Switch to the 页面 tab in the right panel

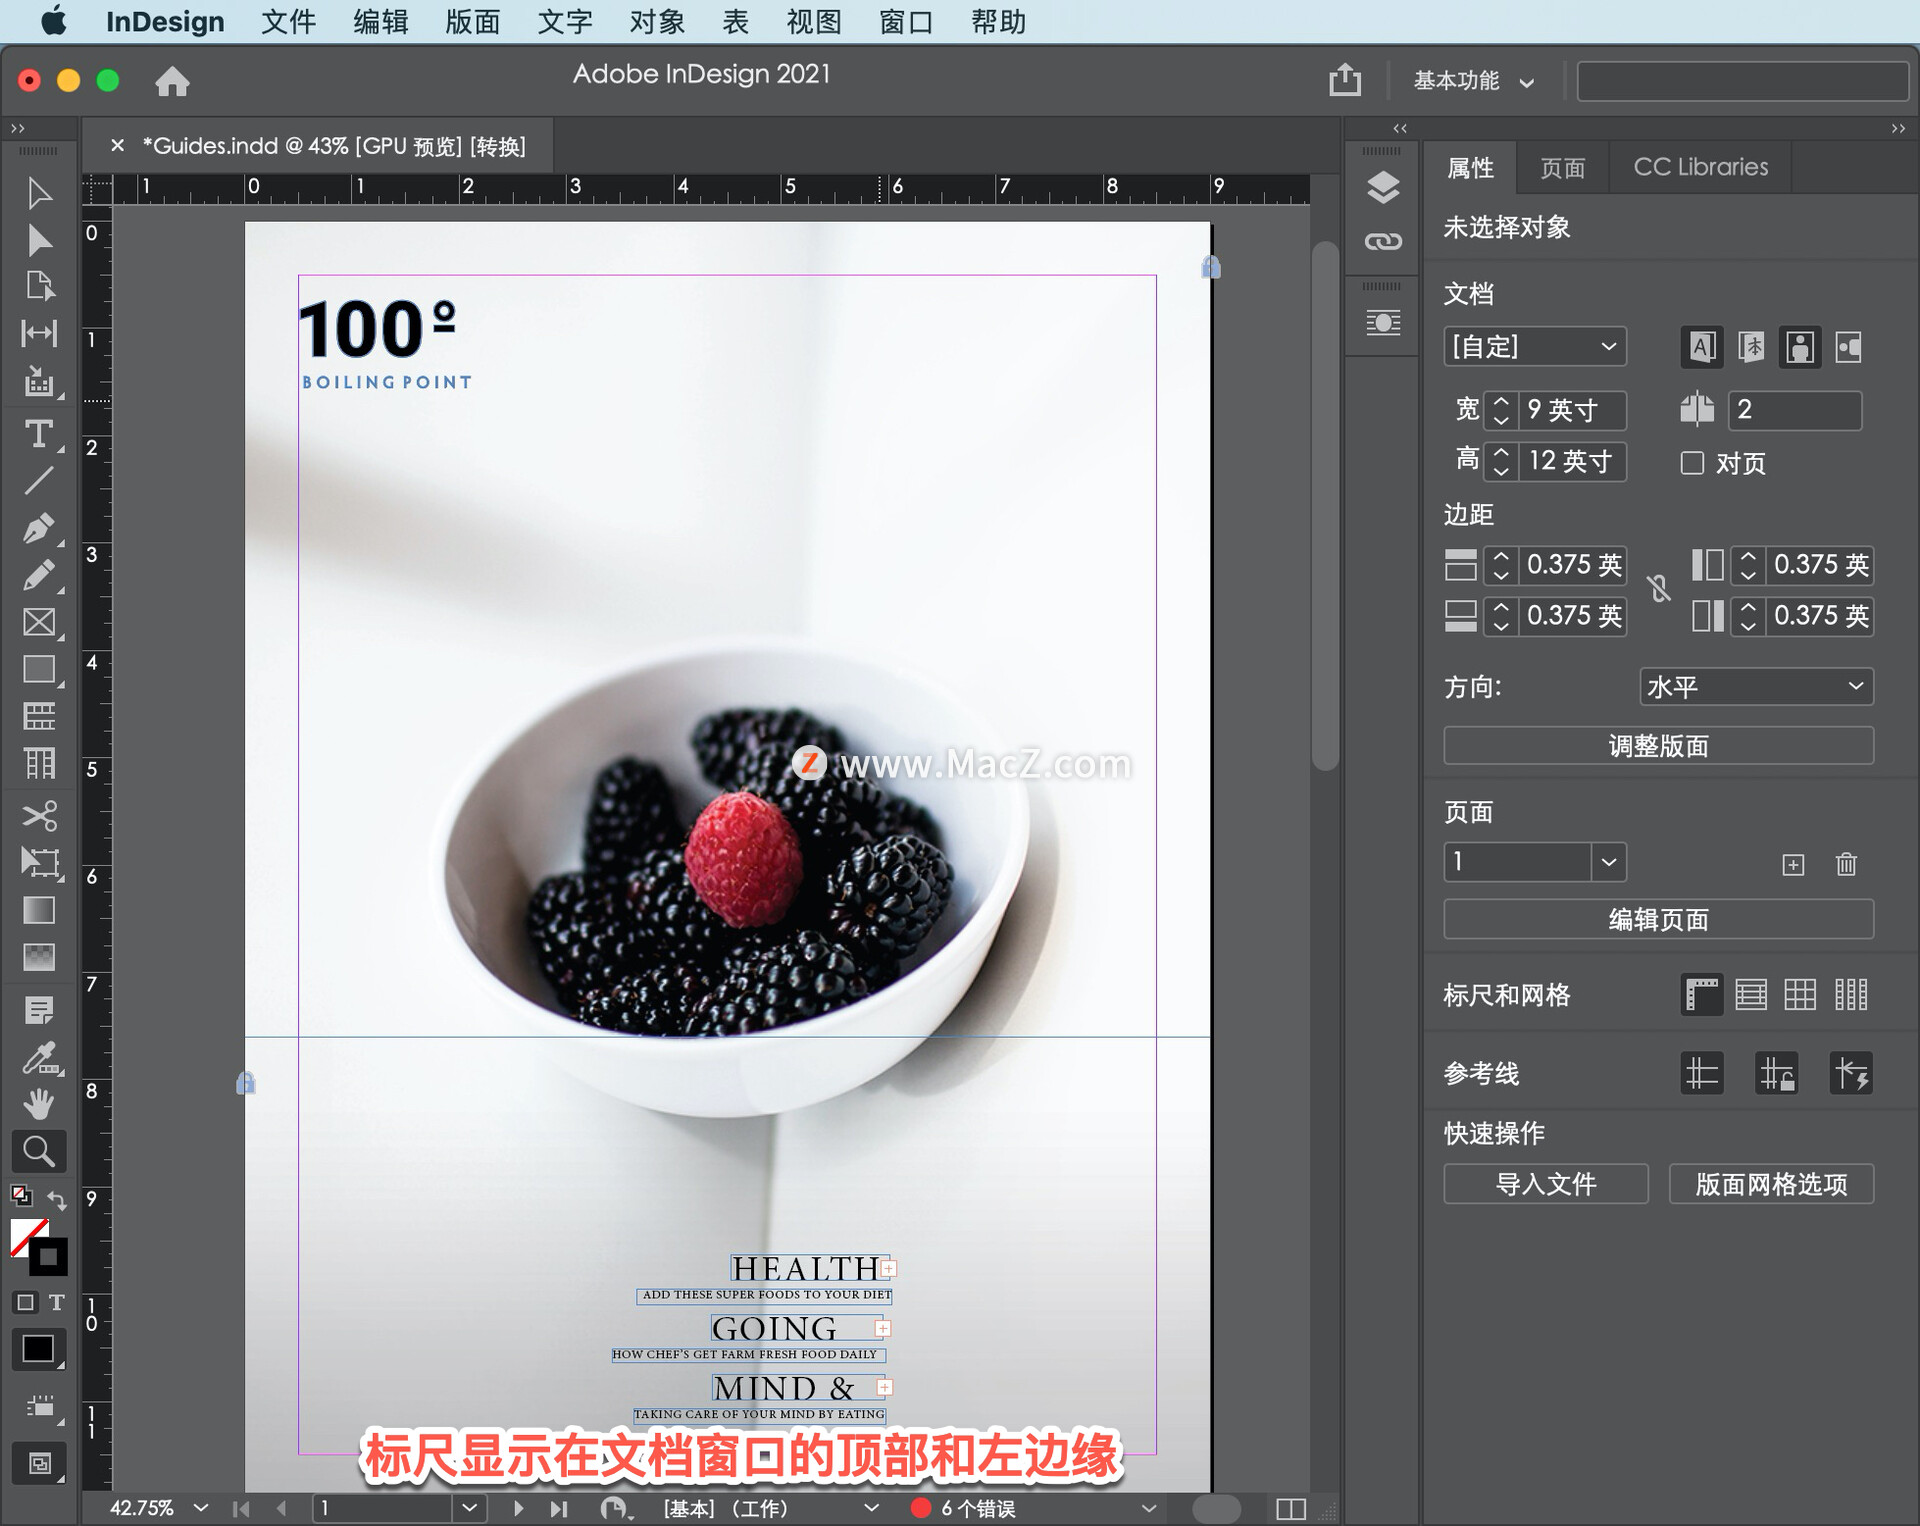[x=1562, y=167]
